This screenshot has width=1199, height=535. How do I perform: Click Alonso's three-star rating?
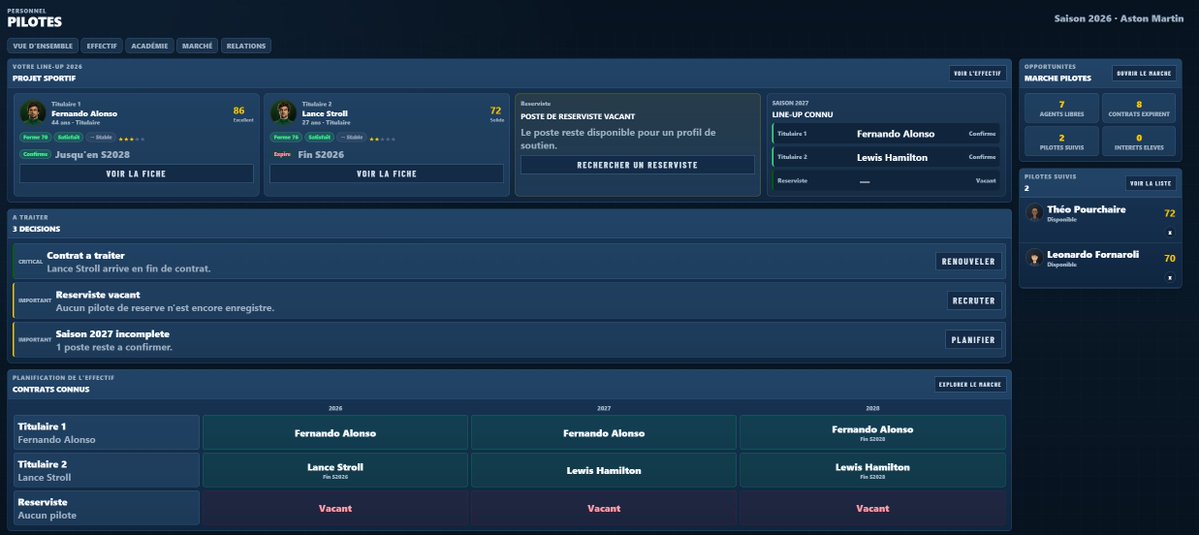tap(132, 139)
